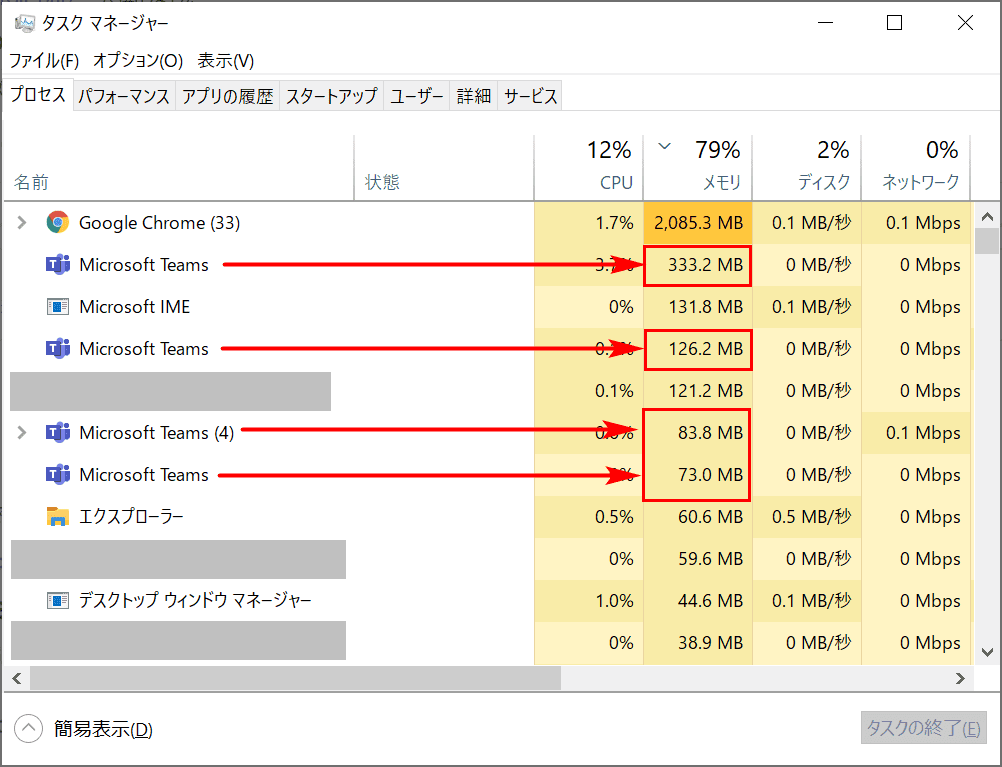Viewport: 1002px width, 767px height.
Task: Sort by the ネットワーク column header
Action: [x=916, y=168]
